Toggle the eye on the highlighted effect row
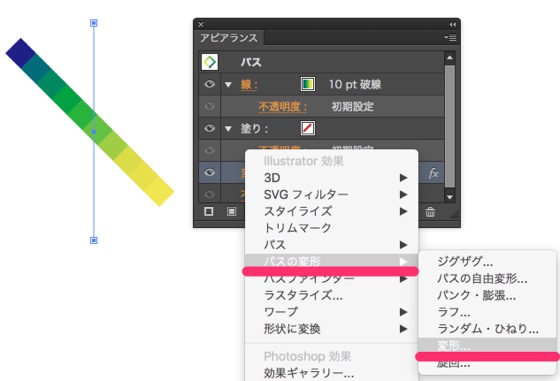The image size is (560, 381). pyautogui.click(x=210, y=172)
